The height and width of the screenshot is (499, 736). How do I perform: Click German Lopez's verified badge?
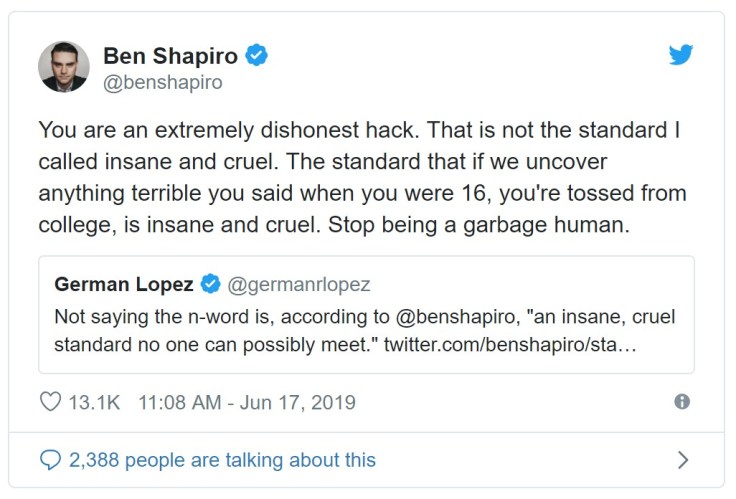pos(210,285)
